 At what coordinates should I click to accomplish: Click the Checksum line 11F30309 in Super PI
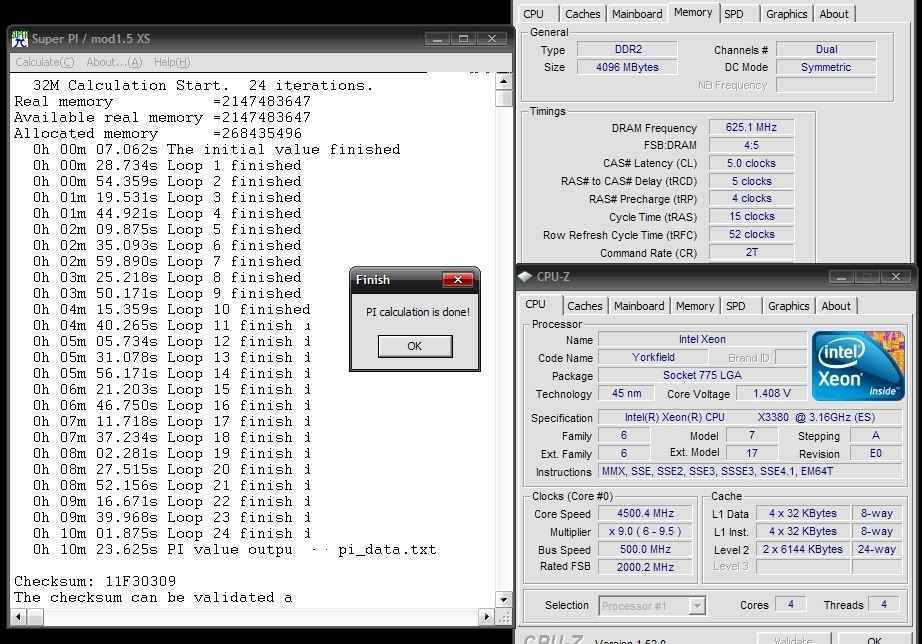click(95, 582)
